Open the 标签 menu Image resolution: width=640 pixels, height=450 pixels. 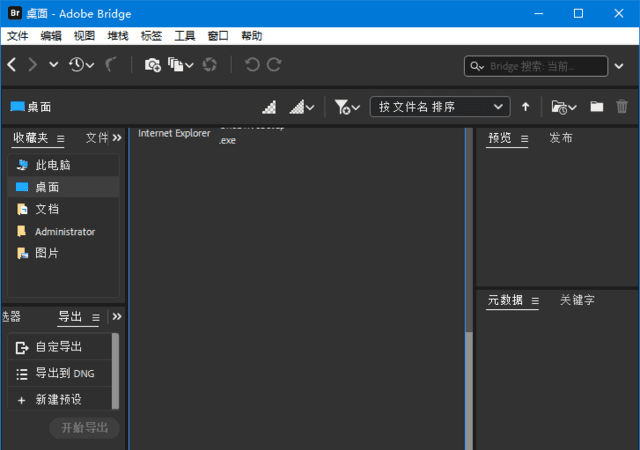[x=151, y=36]
